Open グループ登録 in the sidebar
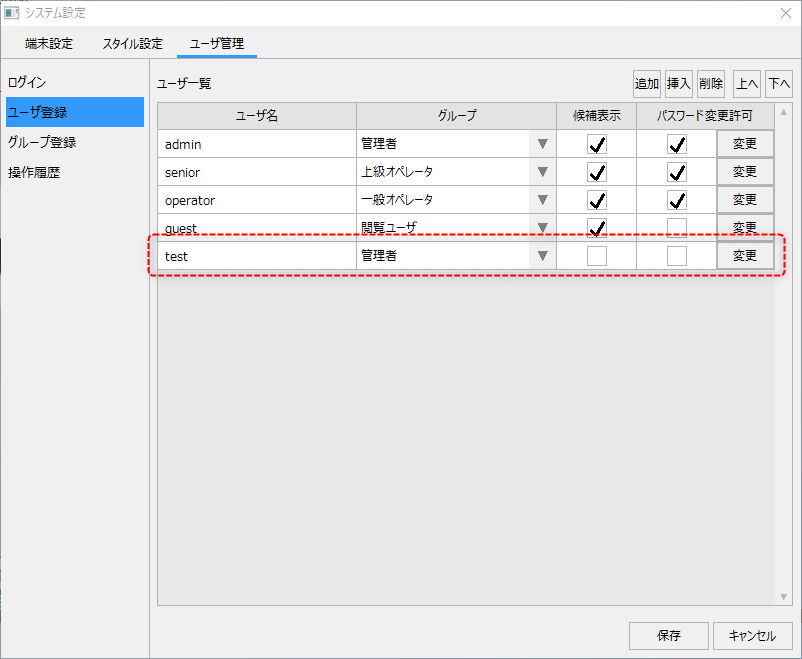This screenshot has width=802, height=659. pyautogui.click(x=42, y=142)
